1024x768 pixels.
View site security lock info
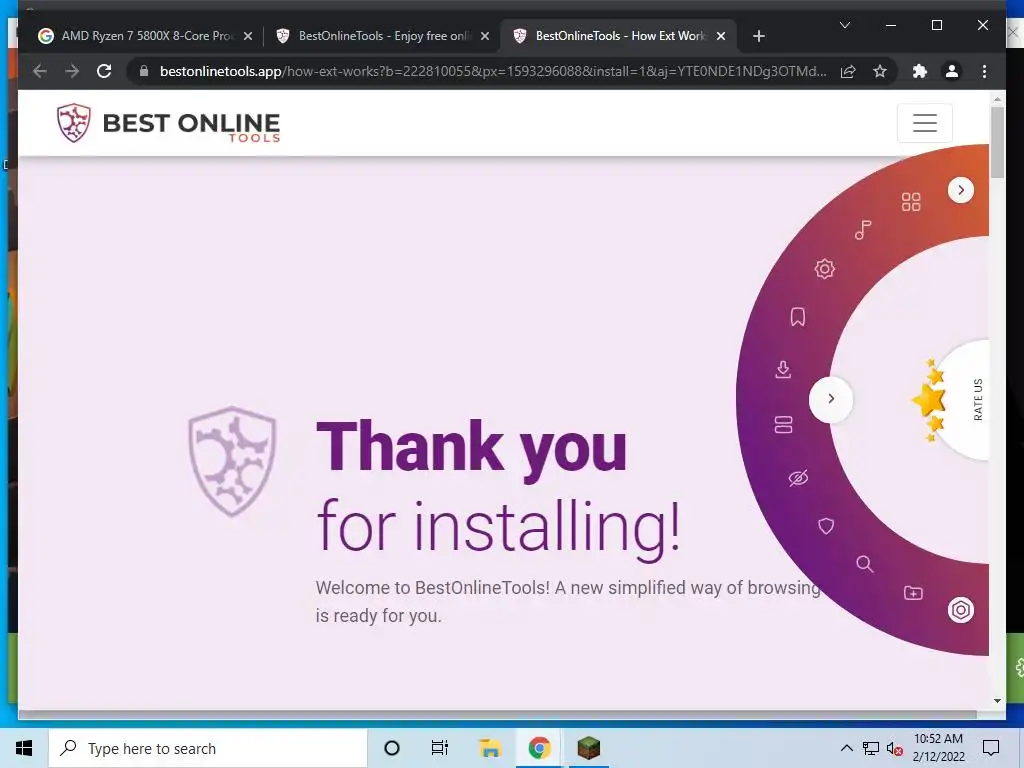click(x=144, y=71)
